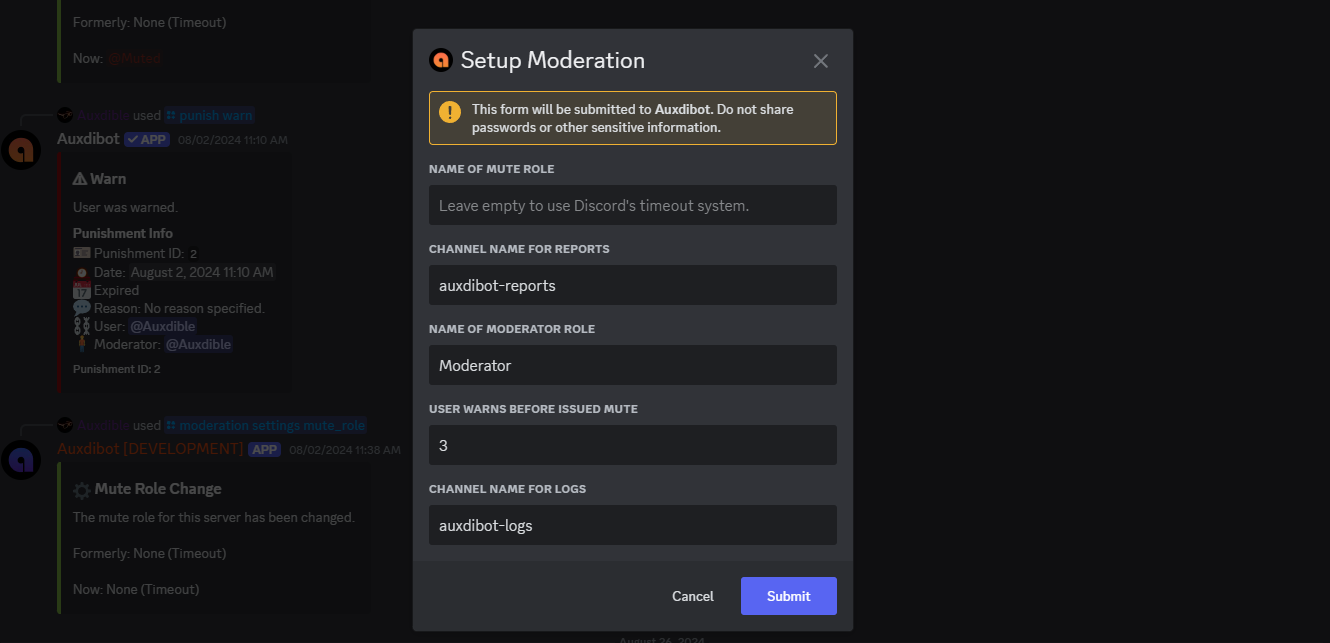Click the Channel Name for Logs input
The height and width of the screenshot is (643, 1330).
pyautogui.click(x=632, y=525)
